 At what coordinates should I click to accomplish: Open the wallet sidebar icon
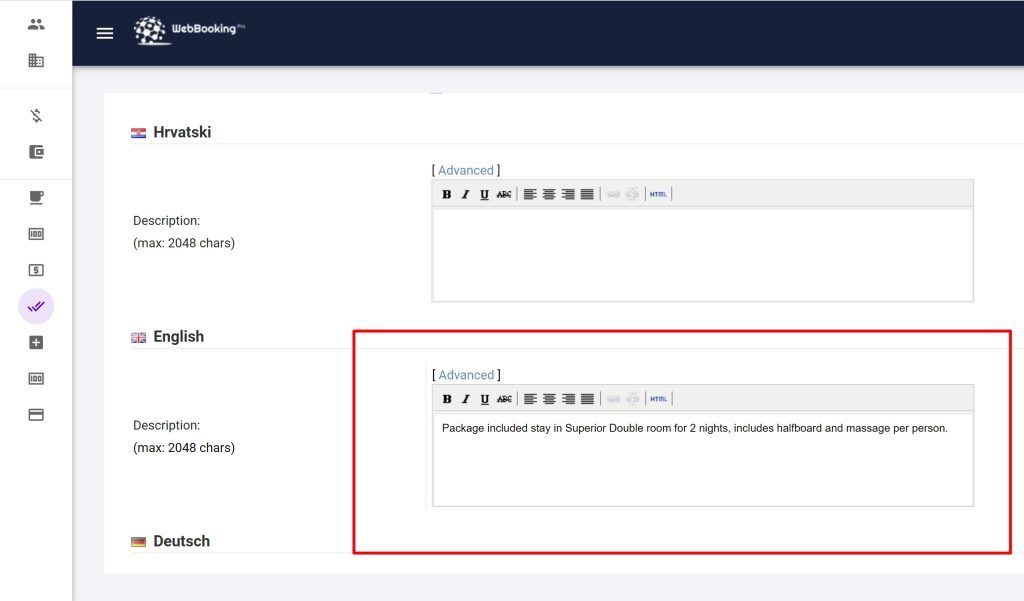click(x=36, y=152)
